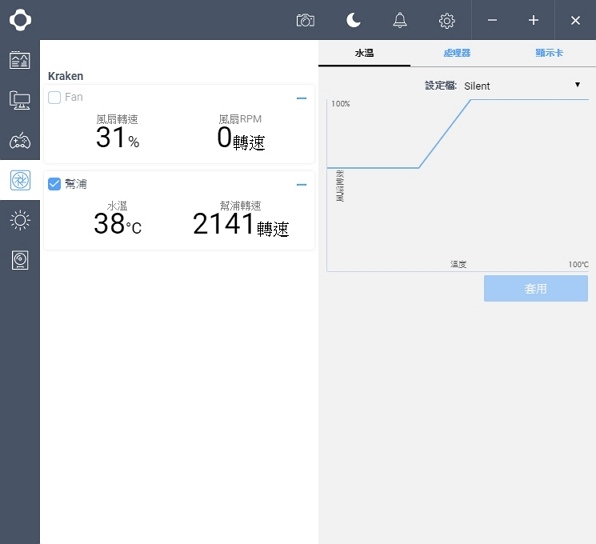Uncheck the 幫浦 pump checkbox
The height and width of the screenshot is (544, 596).
[54, 184]
